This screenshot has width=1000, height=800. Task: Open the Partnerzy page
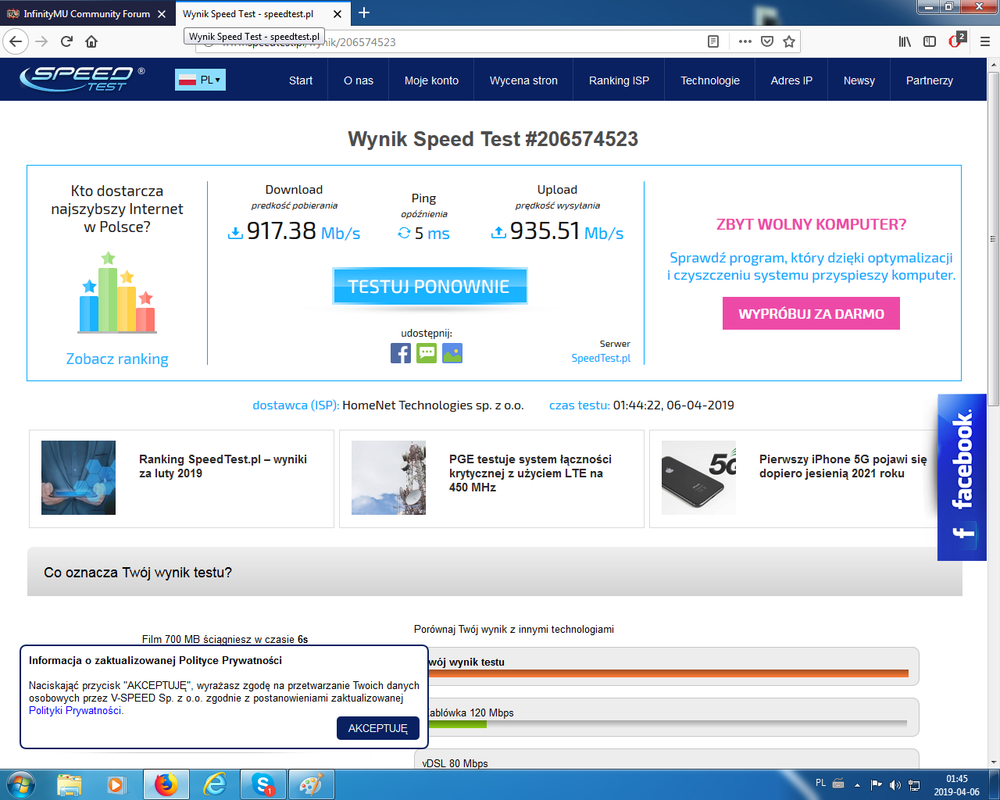(x=929, y=80)
